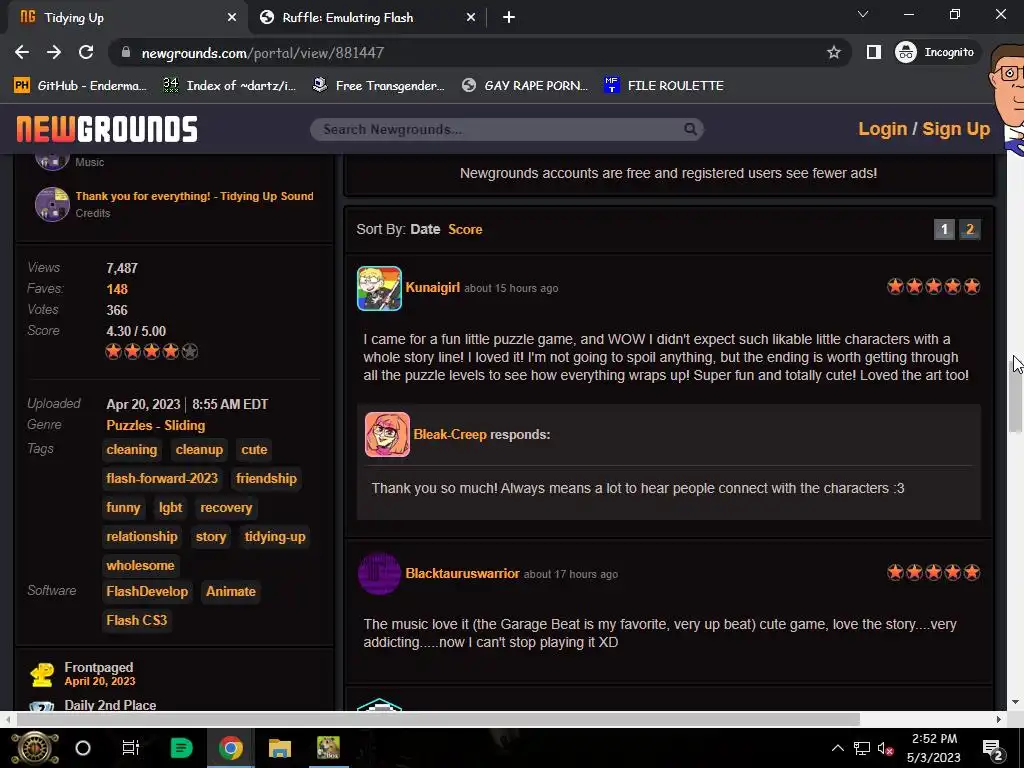Image resolution: width=1024 pixels, height=768 pixels.
Task: Open the Bleak-Creep profile link
Action: [x=450, y=434]
